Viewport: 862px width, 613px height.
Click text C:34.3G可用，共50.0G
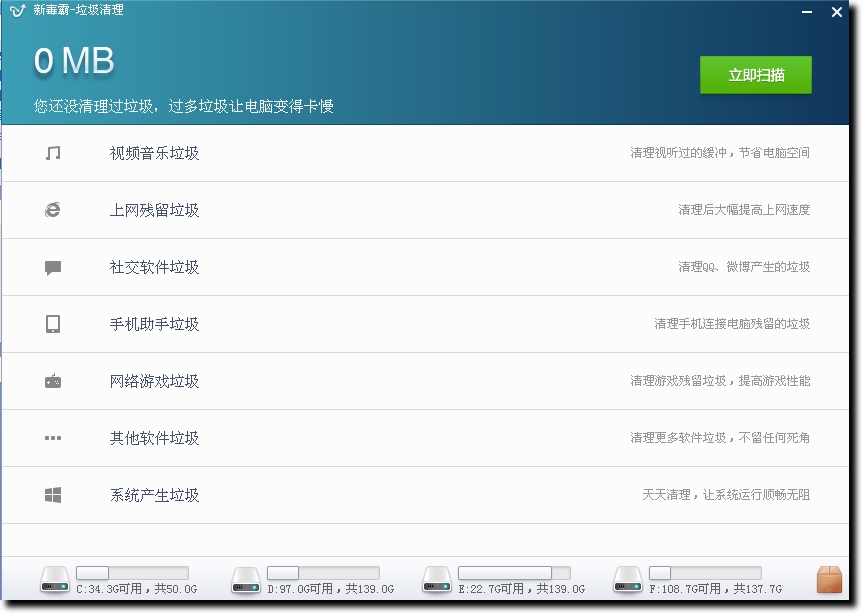tap(136, 589)
